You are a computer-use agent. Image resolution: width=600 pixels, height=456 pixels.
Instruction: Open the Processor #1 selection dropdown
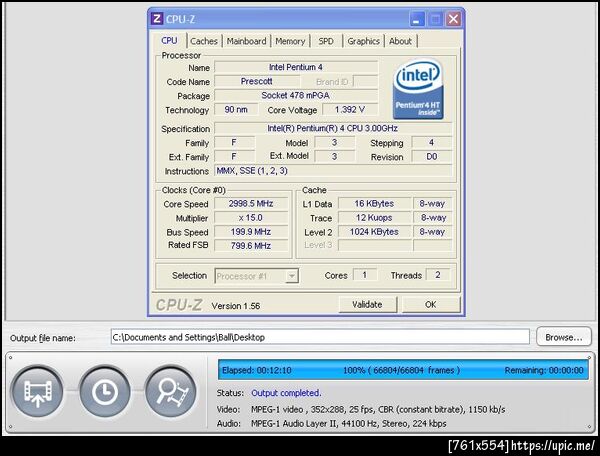click(x=256, y=276)
